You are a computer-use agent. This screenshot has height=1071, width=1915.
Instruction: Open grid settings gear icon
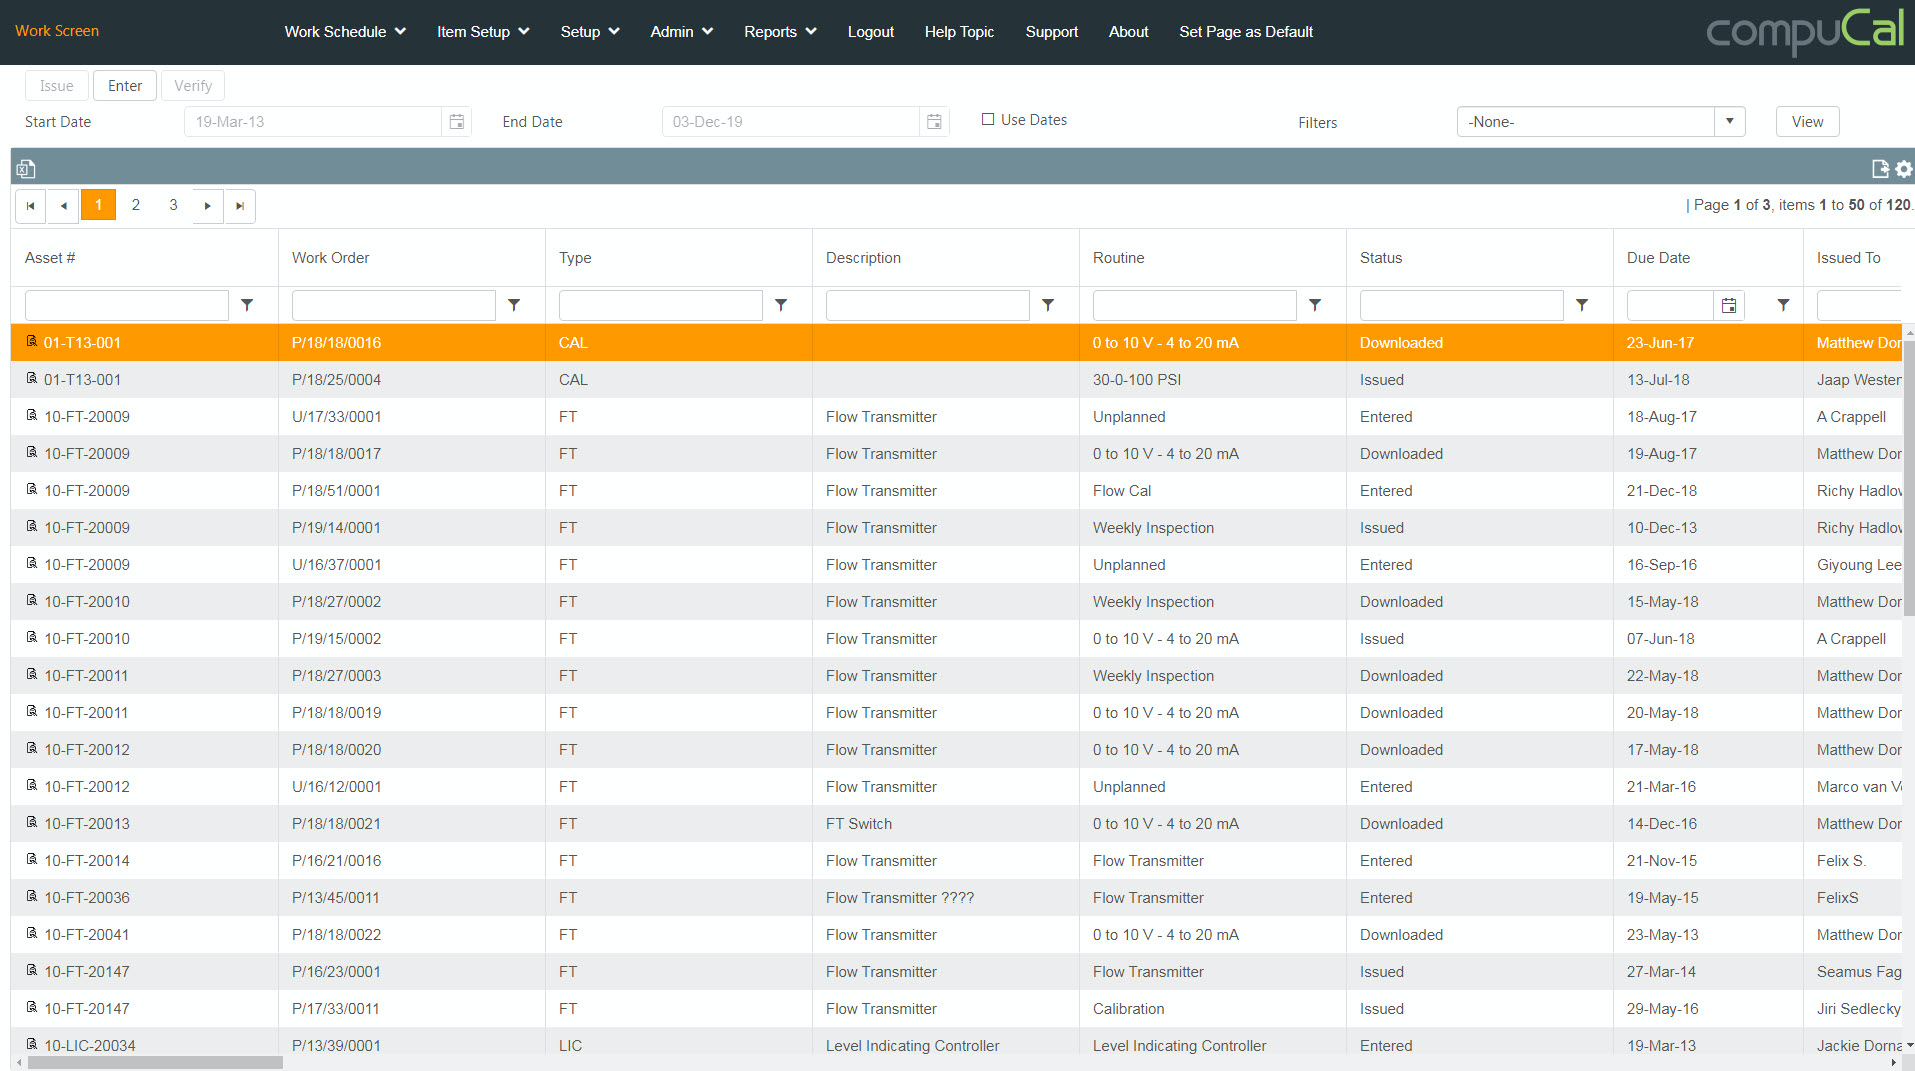(1903, 169)
